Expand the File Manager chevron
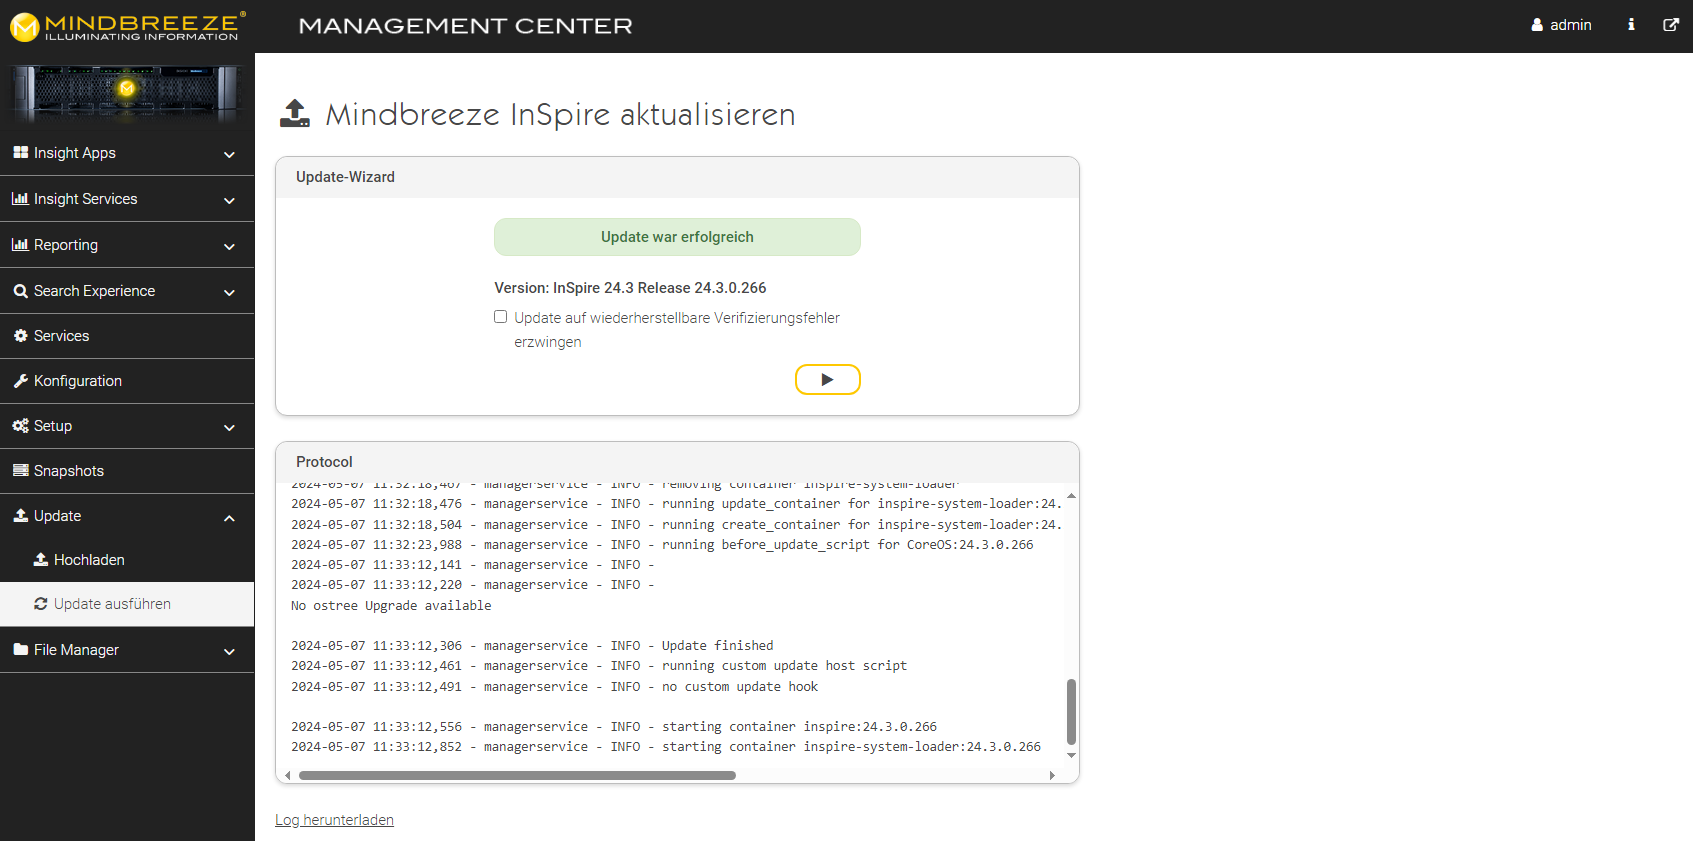 tap(229, 651)
